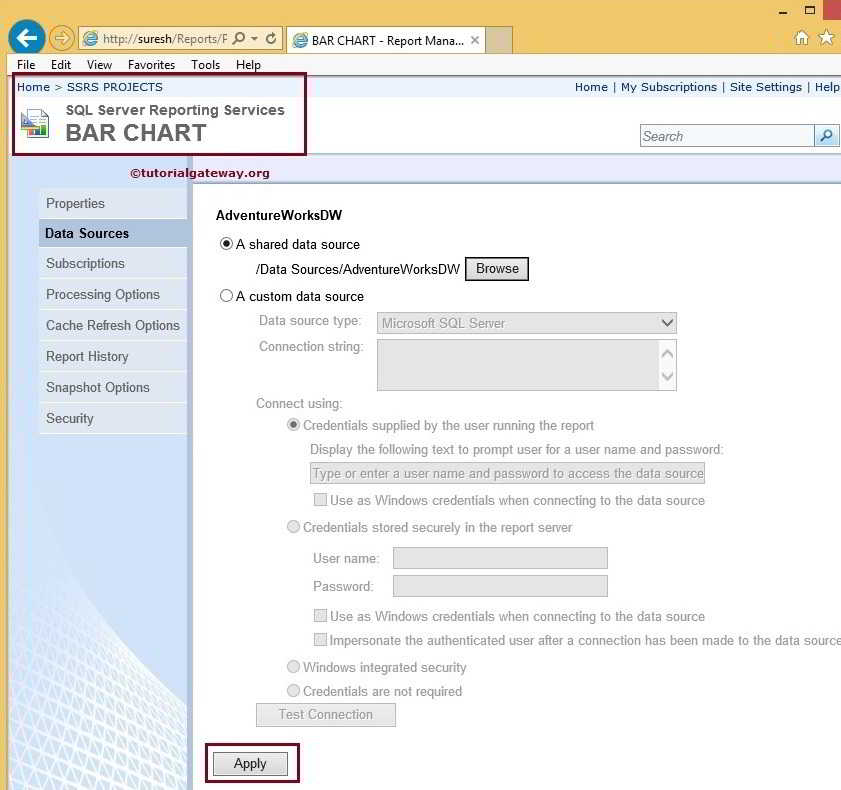Click the new tab button
The height and width of the screenshot is (790, 841).
[499, 40]
